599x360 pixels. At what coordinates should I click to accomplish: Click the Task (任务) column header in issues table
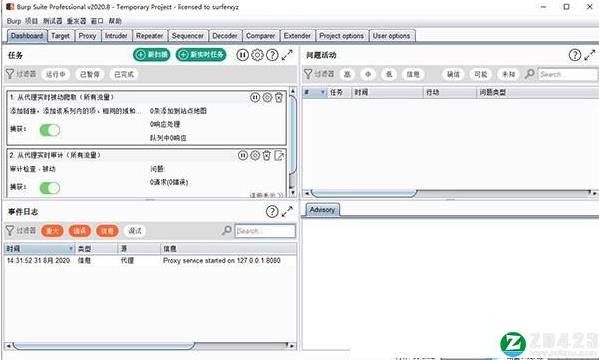[339, 92]
